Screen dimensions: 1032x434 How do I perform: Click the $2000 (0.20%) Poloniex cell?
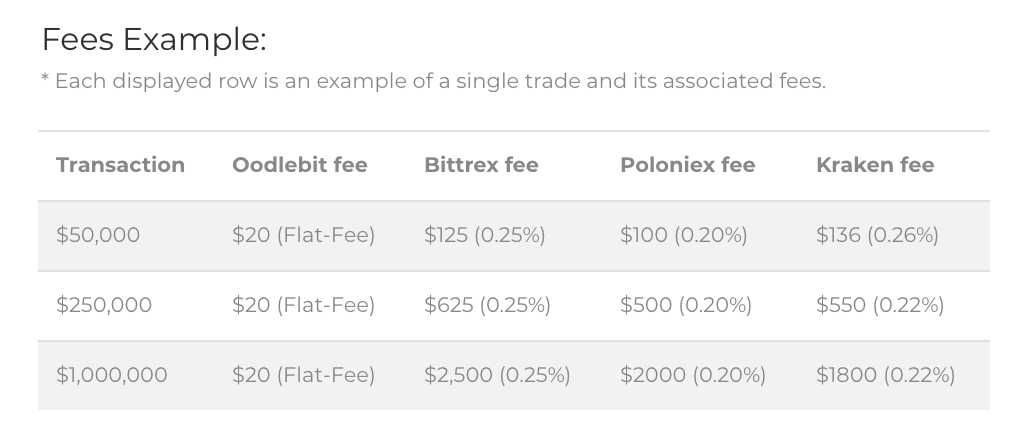click(x=692, y=375)
